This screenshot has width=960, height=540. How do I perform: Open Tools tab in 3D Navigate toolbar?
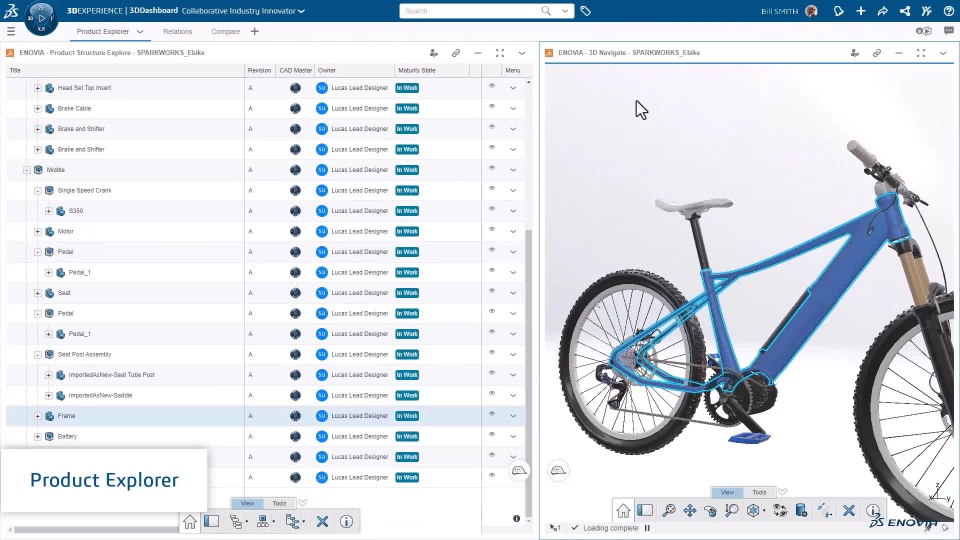pyautogui.click(x=759, y=492)
